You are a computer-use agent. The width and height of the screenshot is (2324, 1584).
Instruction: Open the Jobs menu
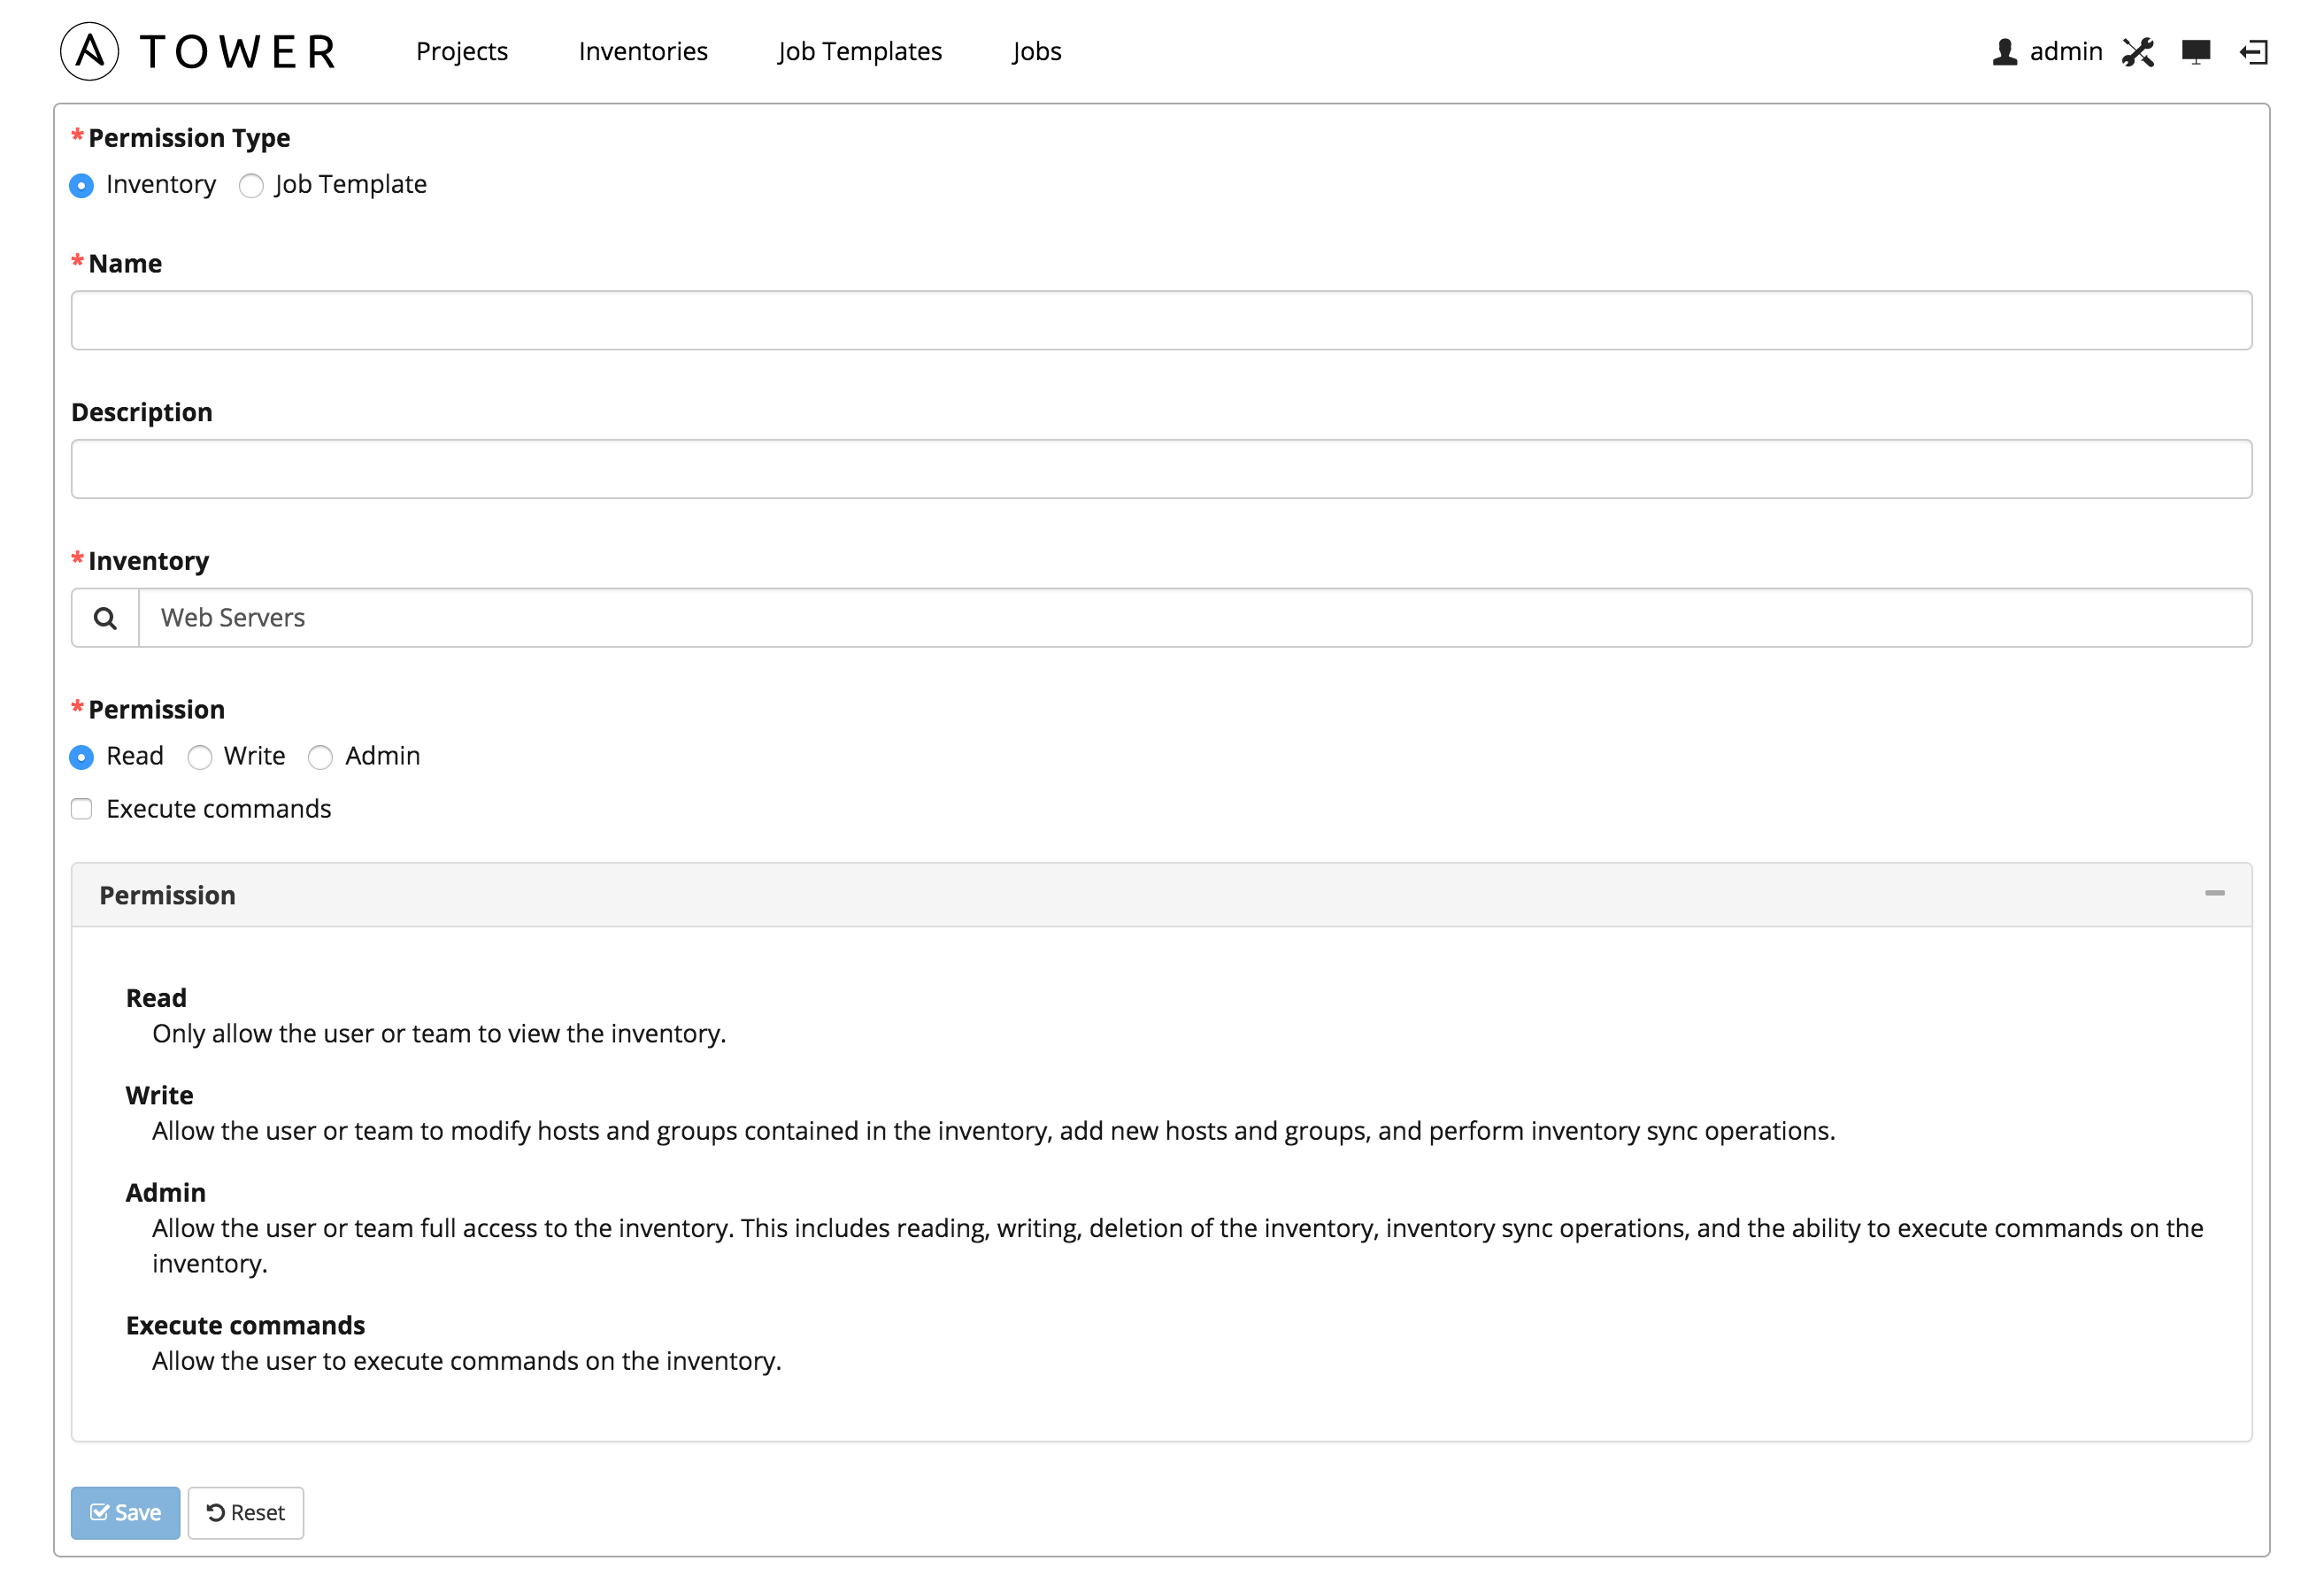1037,51
